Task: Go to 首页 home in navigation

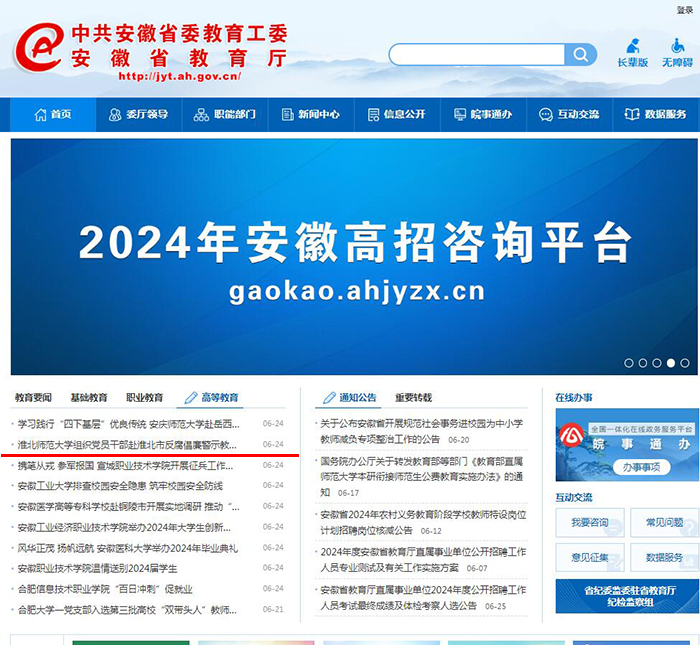Action: (x=54, y=115)
